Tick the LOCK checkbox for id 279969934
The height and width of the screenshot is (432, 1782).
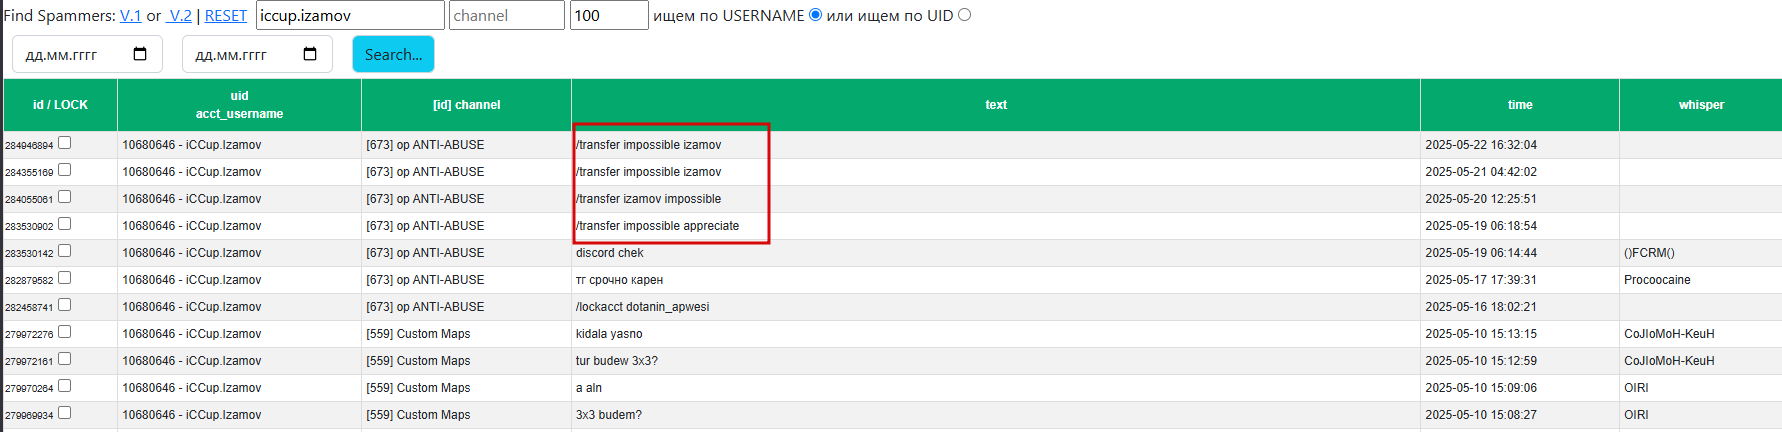(x=65, y=413)
